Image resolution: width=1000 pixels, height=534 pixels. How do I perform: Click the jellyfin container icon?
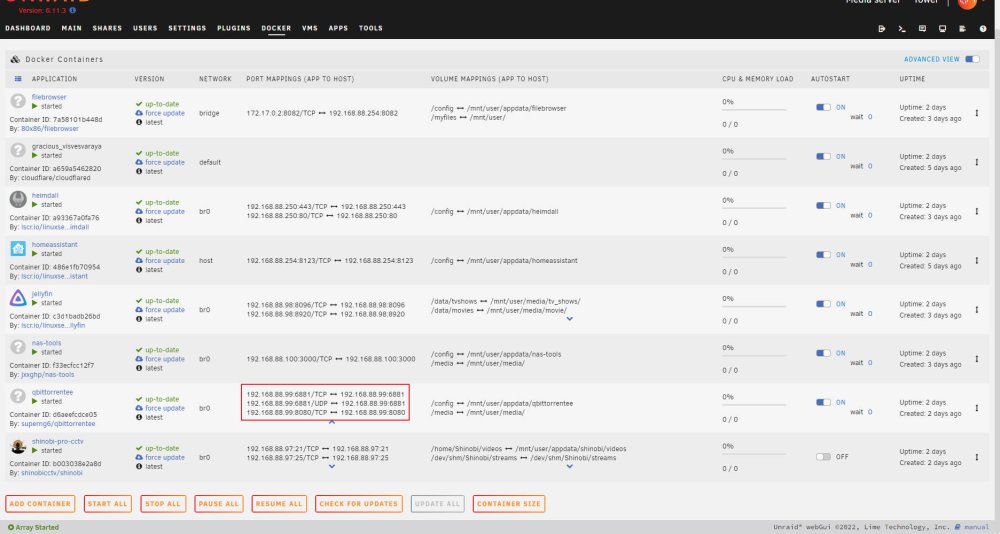[18, 297]
